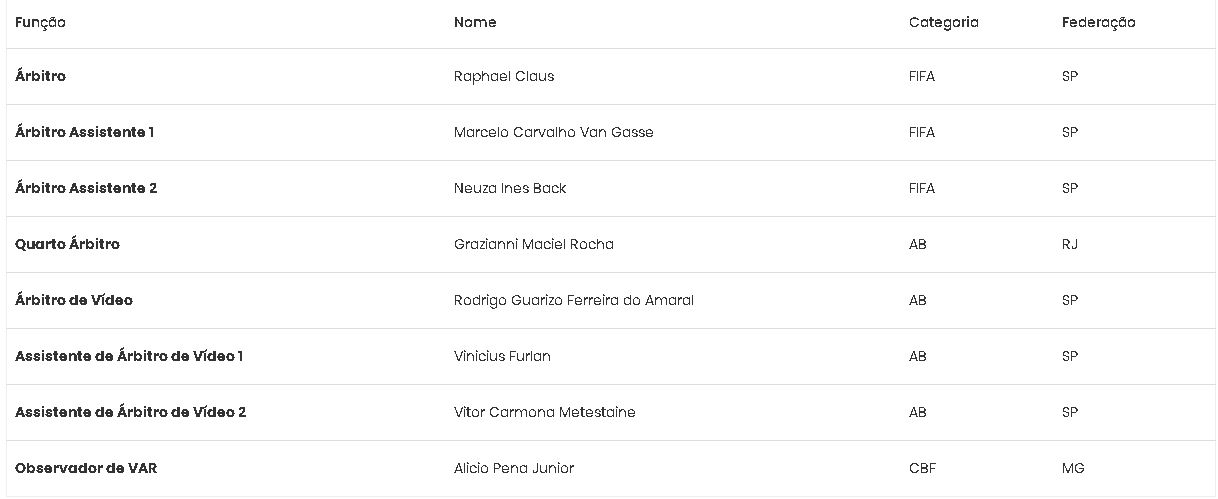
Task: Click the Árbitro Assistente 2 label
Action: click(86, 188)
